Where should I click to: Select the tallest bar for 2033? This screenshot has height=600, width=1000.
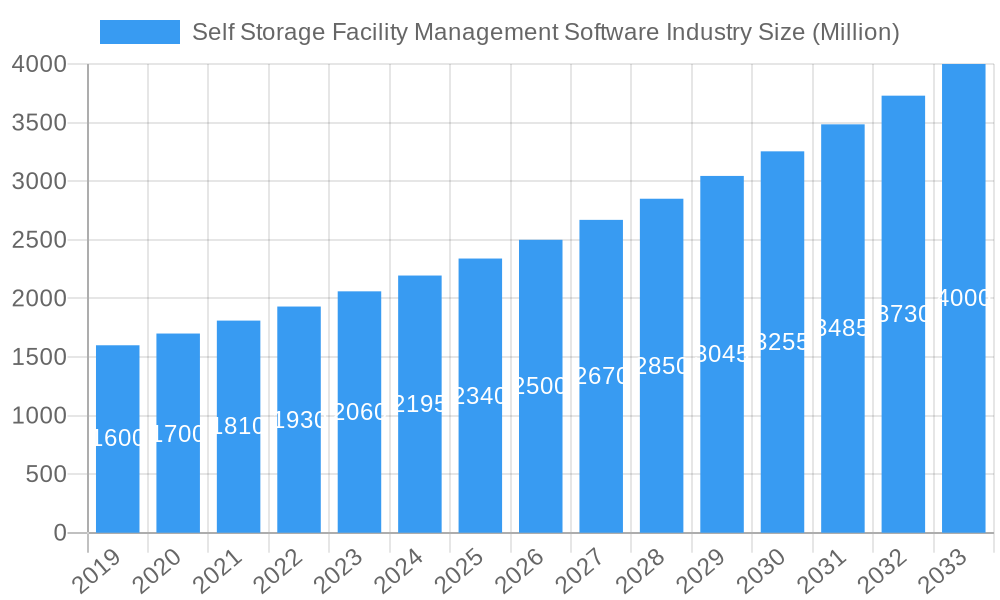tap(964, 300)
